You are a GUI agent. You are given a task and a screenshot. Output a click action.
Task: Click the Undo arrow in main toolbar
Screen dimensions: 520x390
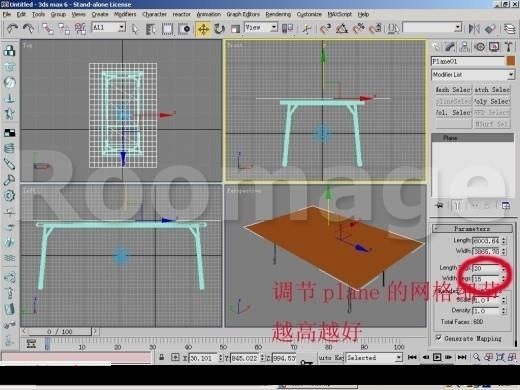point(12,29)
